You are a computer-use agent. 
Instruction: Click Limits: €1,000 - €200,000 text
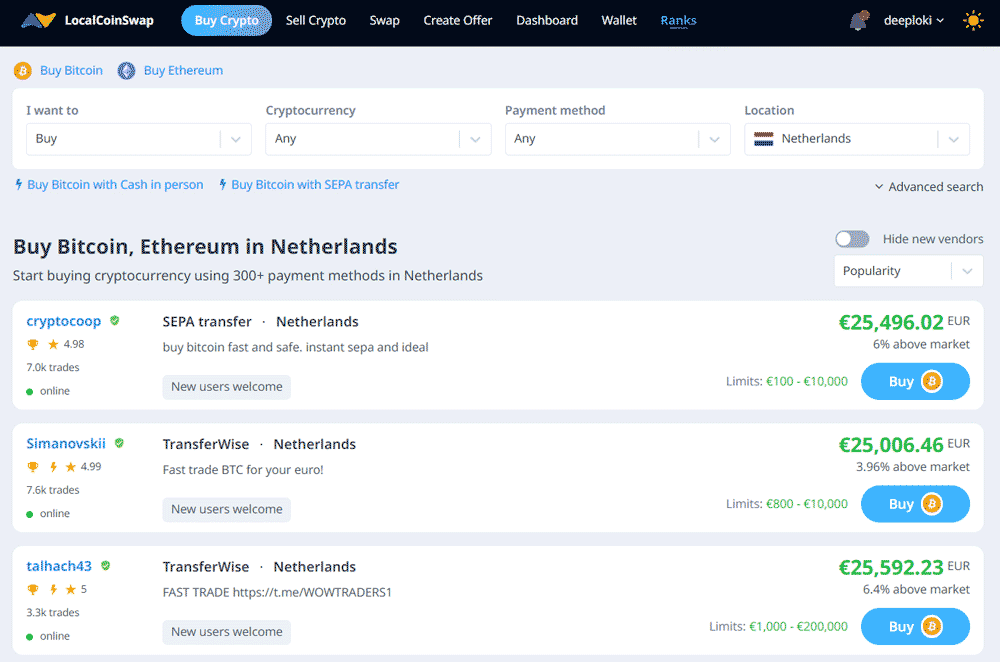(x=779, y=626)
